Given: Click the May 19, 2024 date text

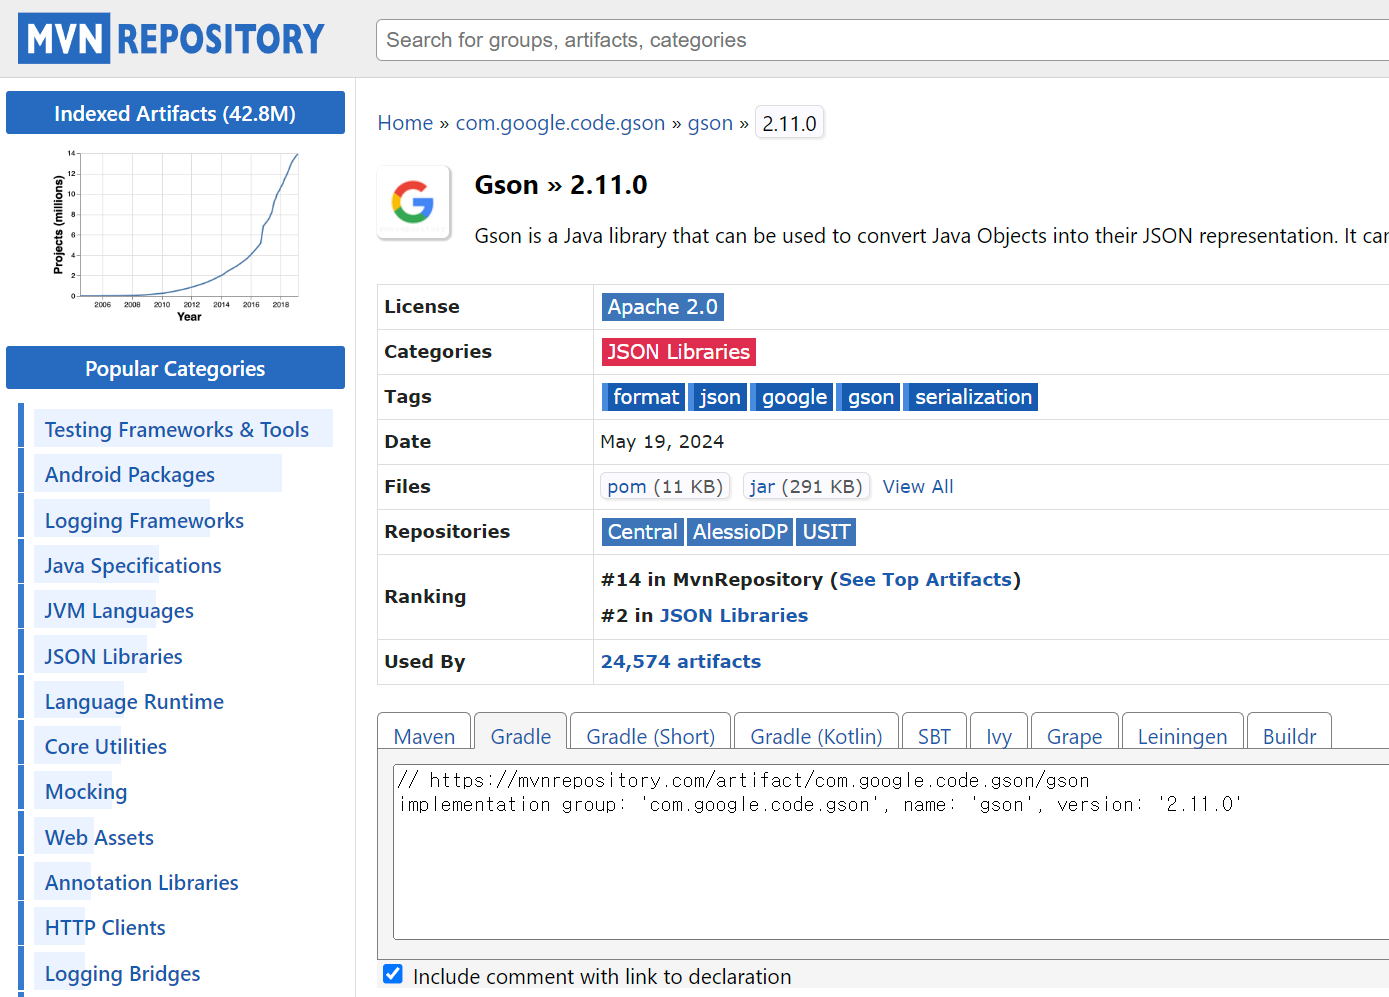Looking at the screenshot, I should [x=662, y=442].
